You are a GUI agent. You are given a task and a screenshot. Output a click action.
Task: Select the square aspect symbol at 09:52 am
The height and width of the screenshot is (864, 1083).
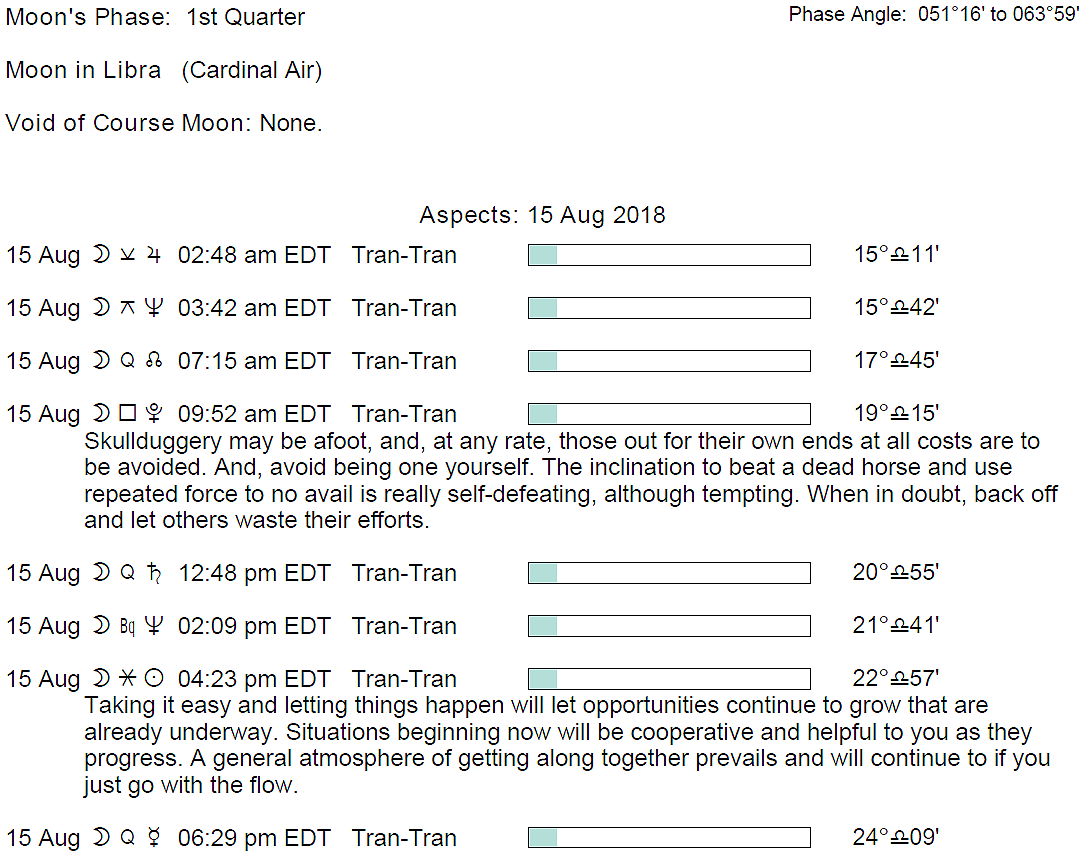point(127,414)
